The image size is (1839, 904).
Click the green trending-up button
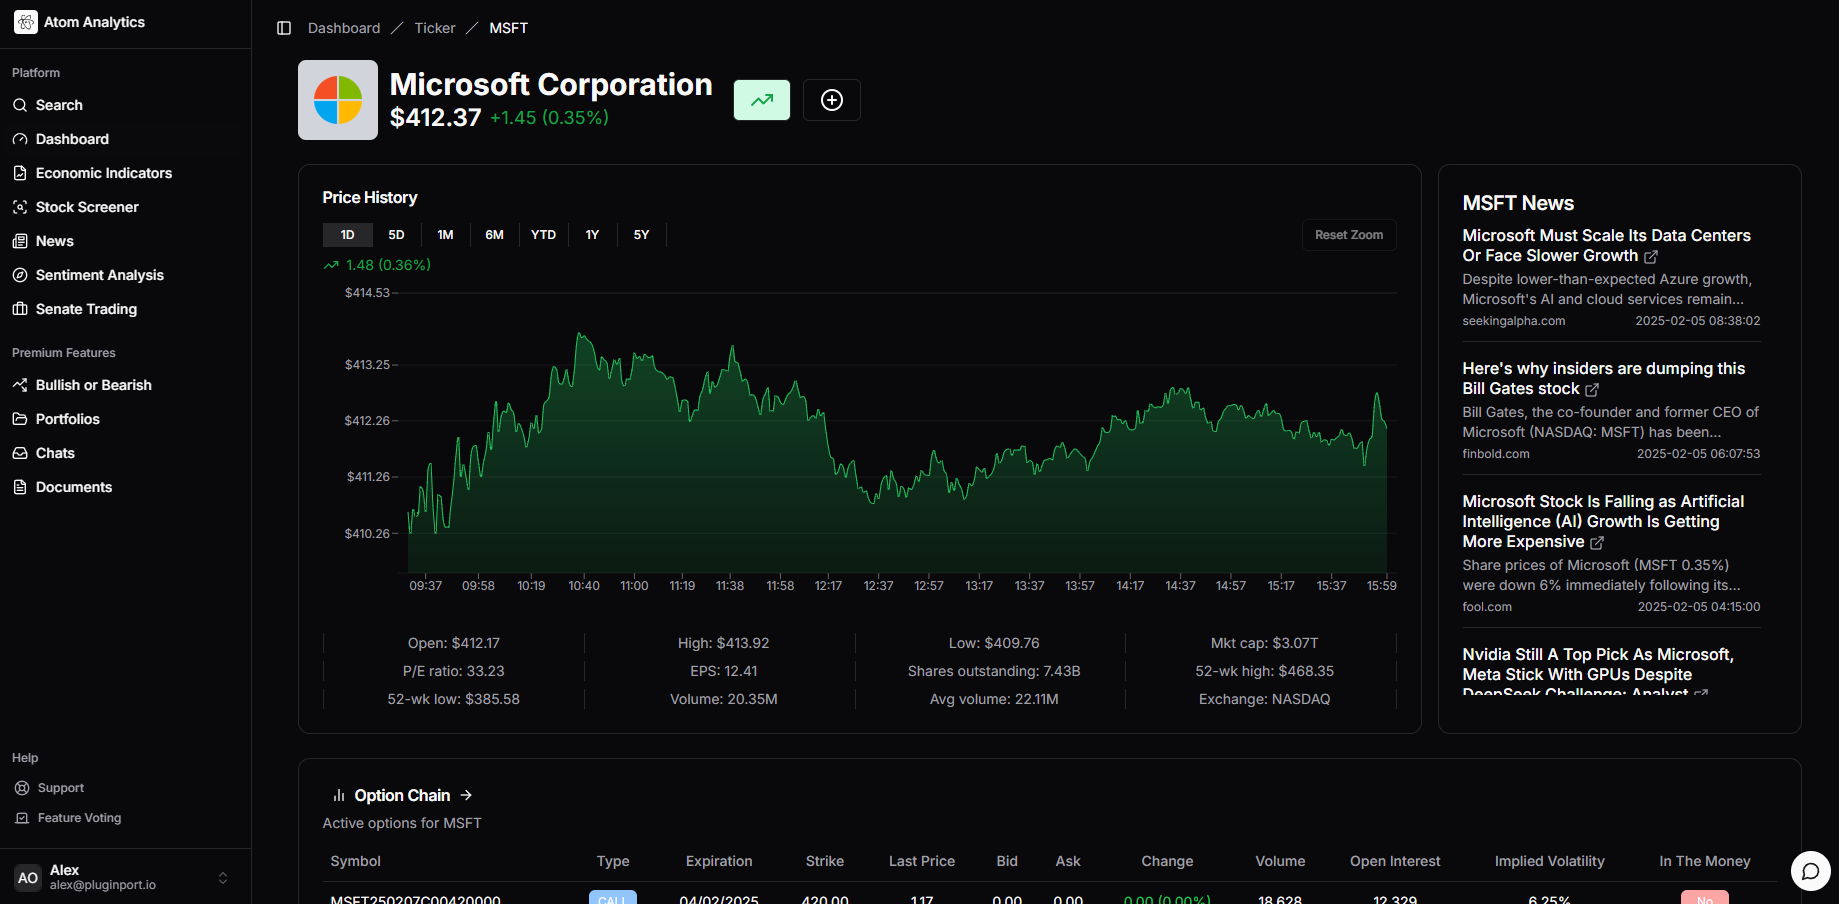pos(762,100)
